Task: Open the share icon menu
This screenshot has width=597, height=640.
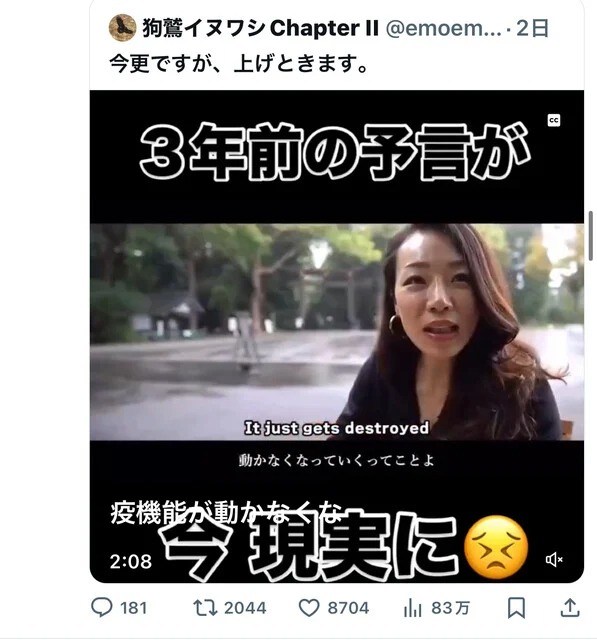Action: (570, 608)
